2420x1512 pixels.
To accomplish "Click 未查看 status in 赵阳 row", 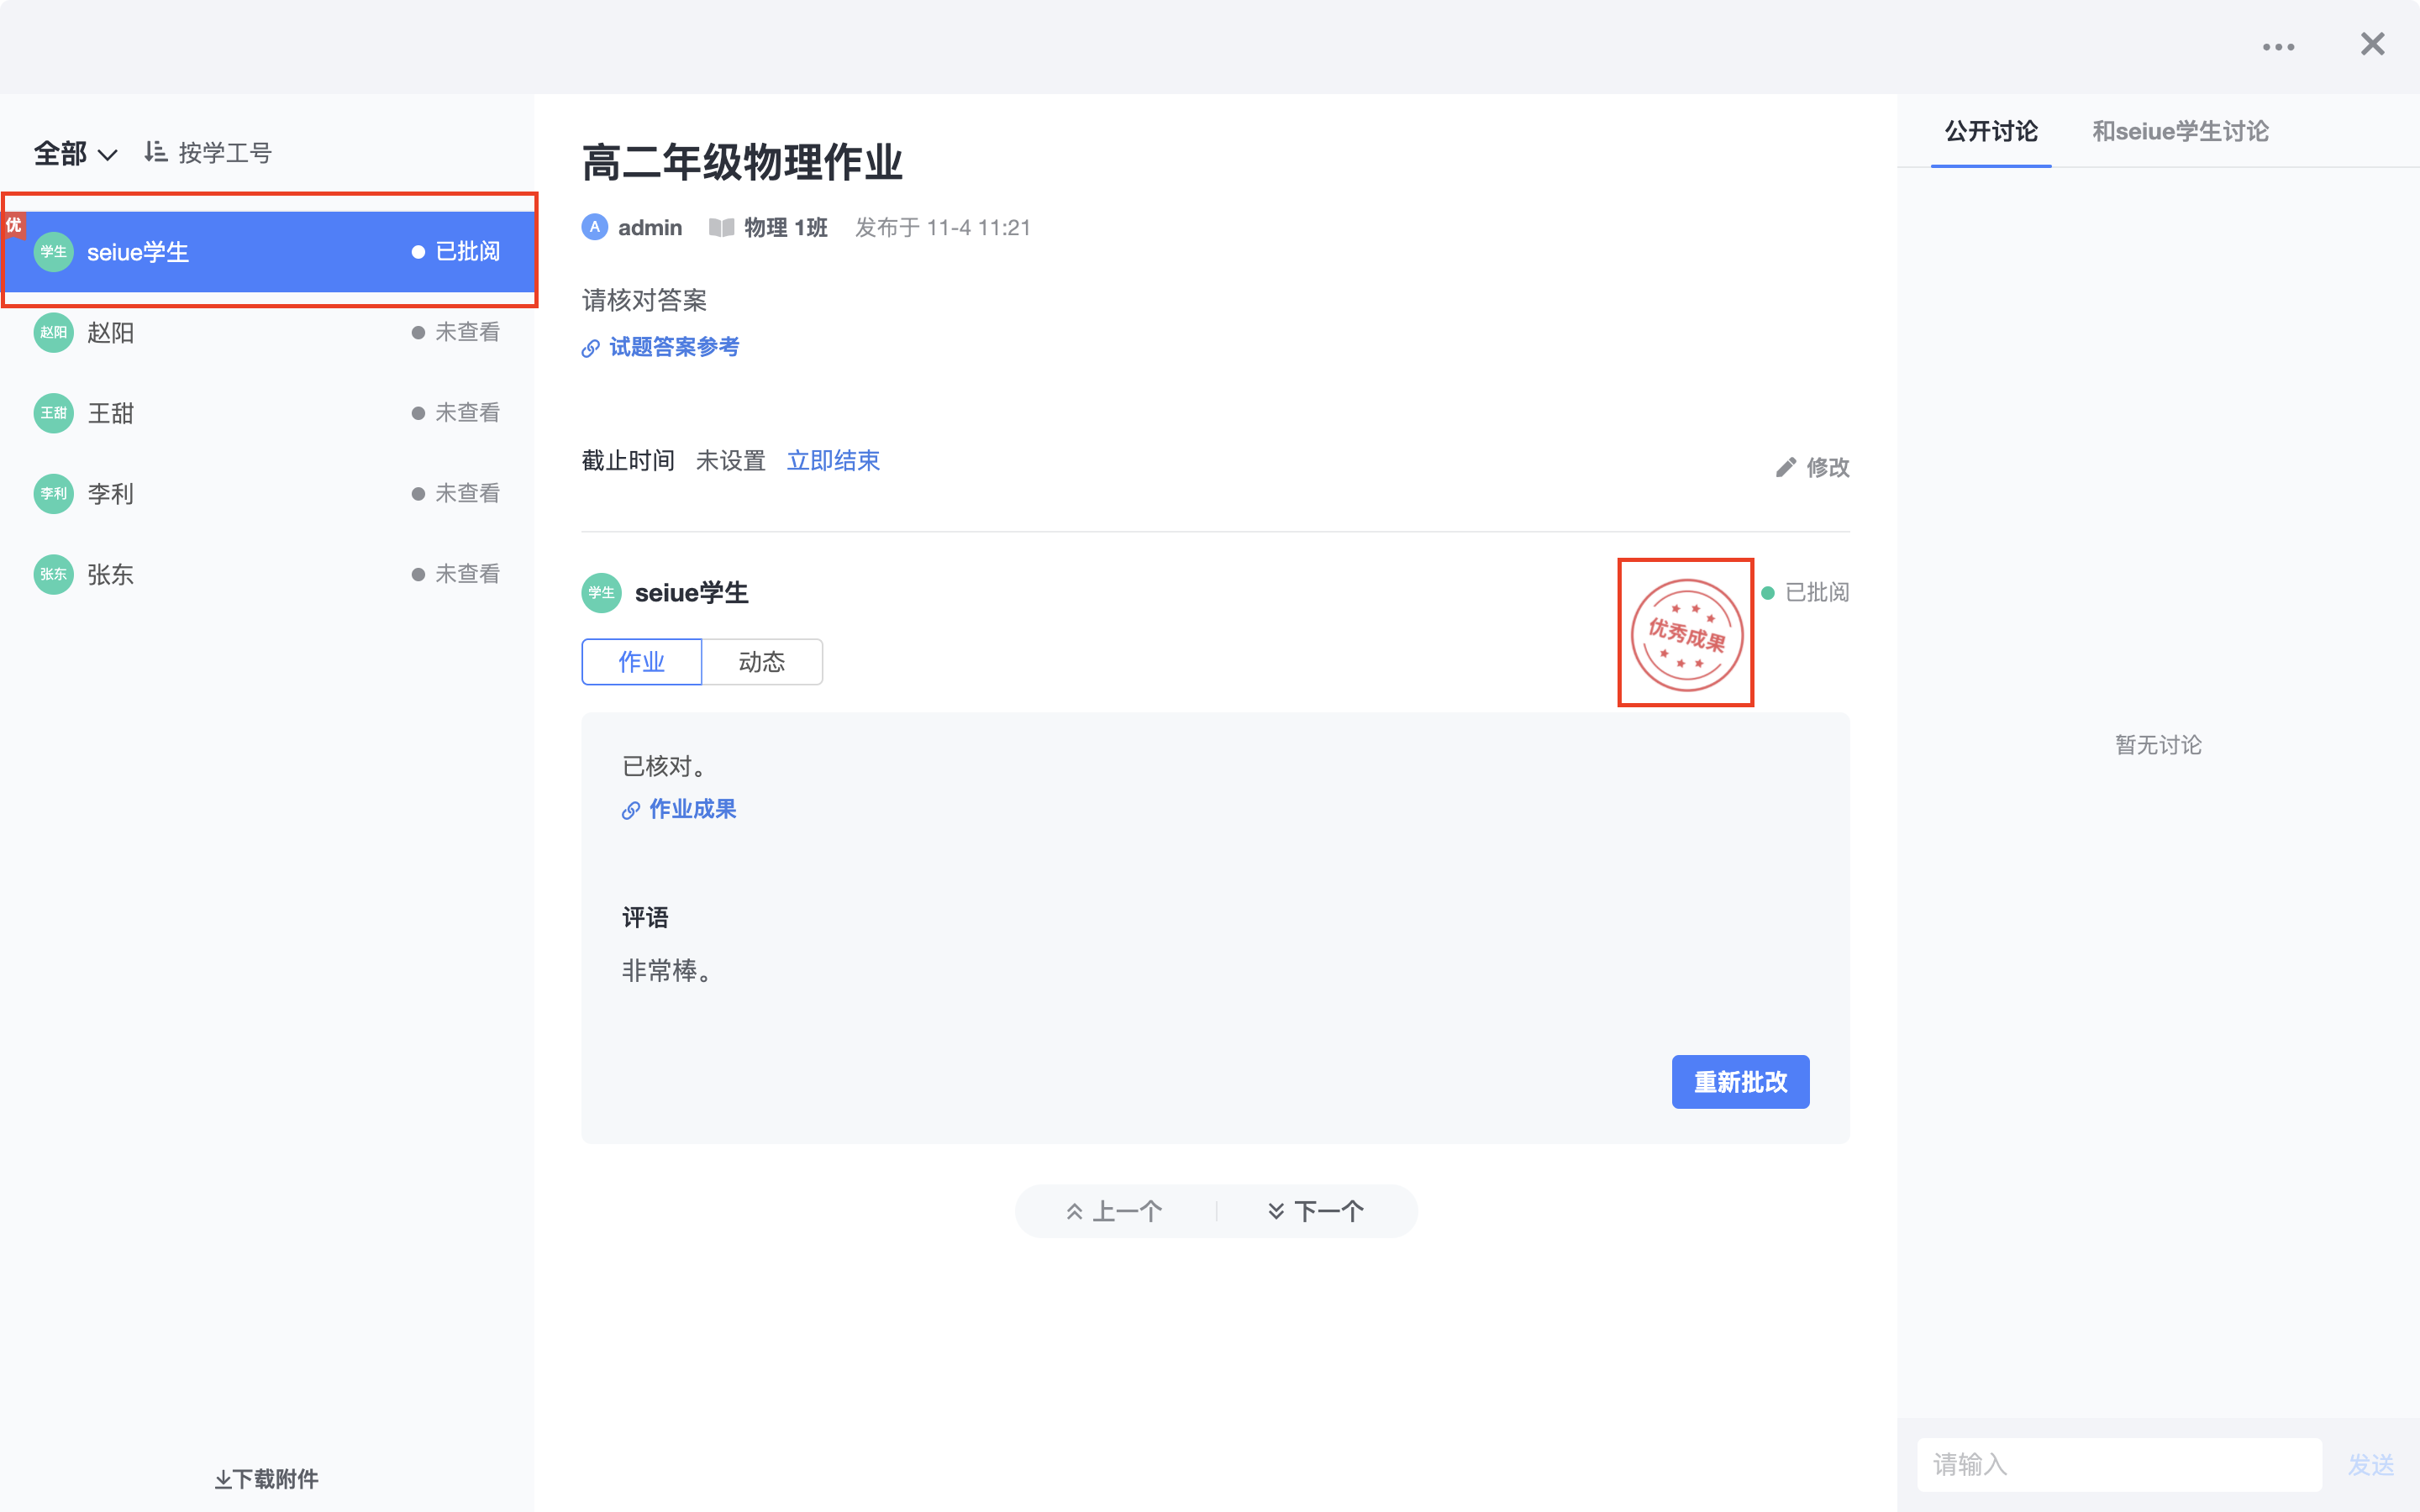I will (456, 332).
